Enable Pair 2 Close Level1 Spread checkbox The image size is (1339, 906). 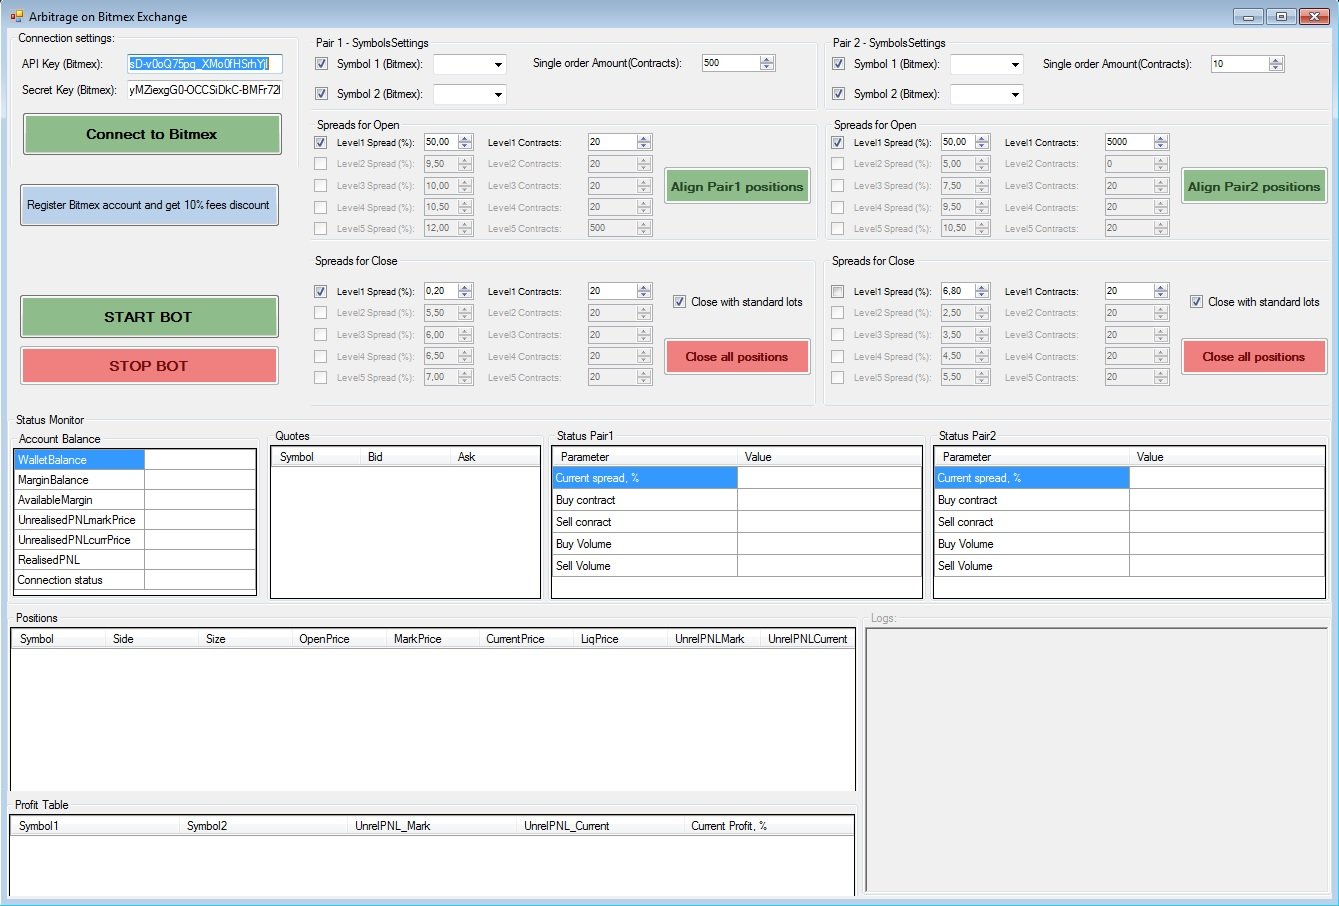tap(838, 292)
